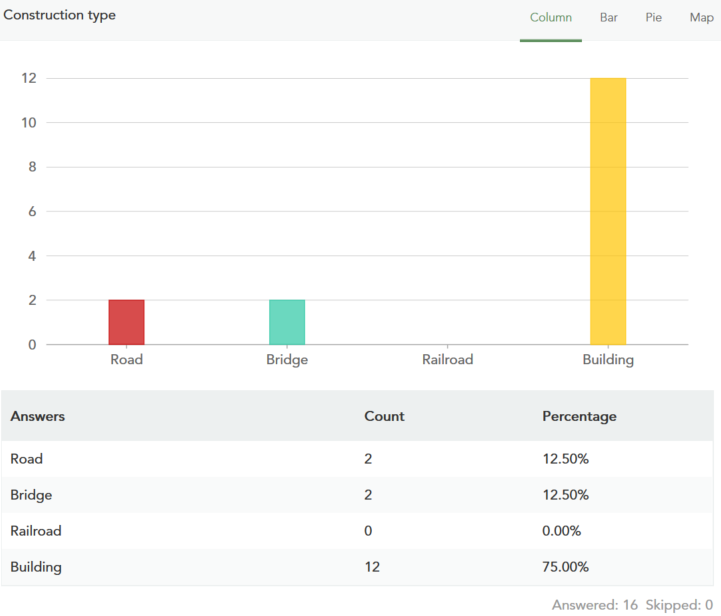Click the Count column header
The width and height of the screenshot is (721, 616).
(384, 416)
